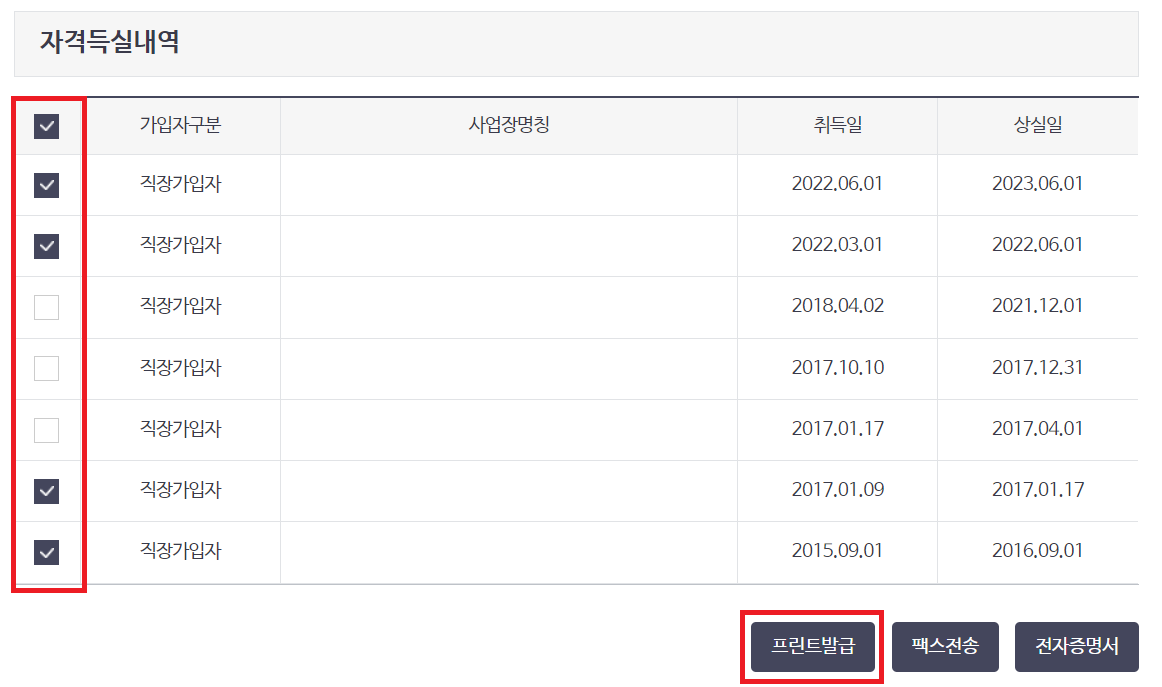Screen dimensions: 1162x687
Task: Select the row with 상실일 2021.12.01
Action: pos(45,307)
